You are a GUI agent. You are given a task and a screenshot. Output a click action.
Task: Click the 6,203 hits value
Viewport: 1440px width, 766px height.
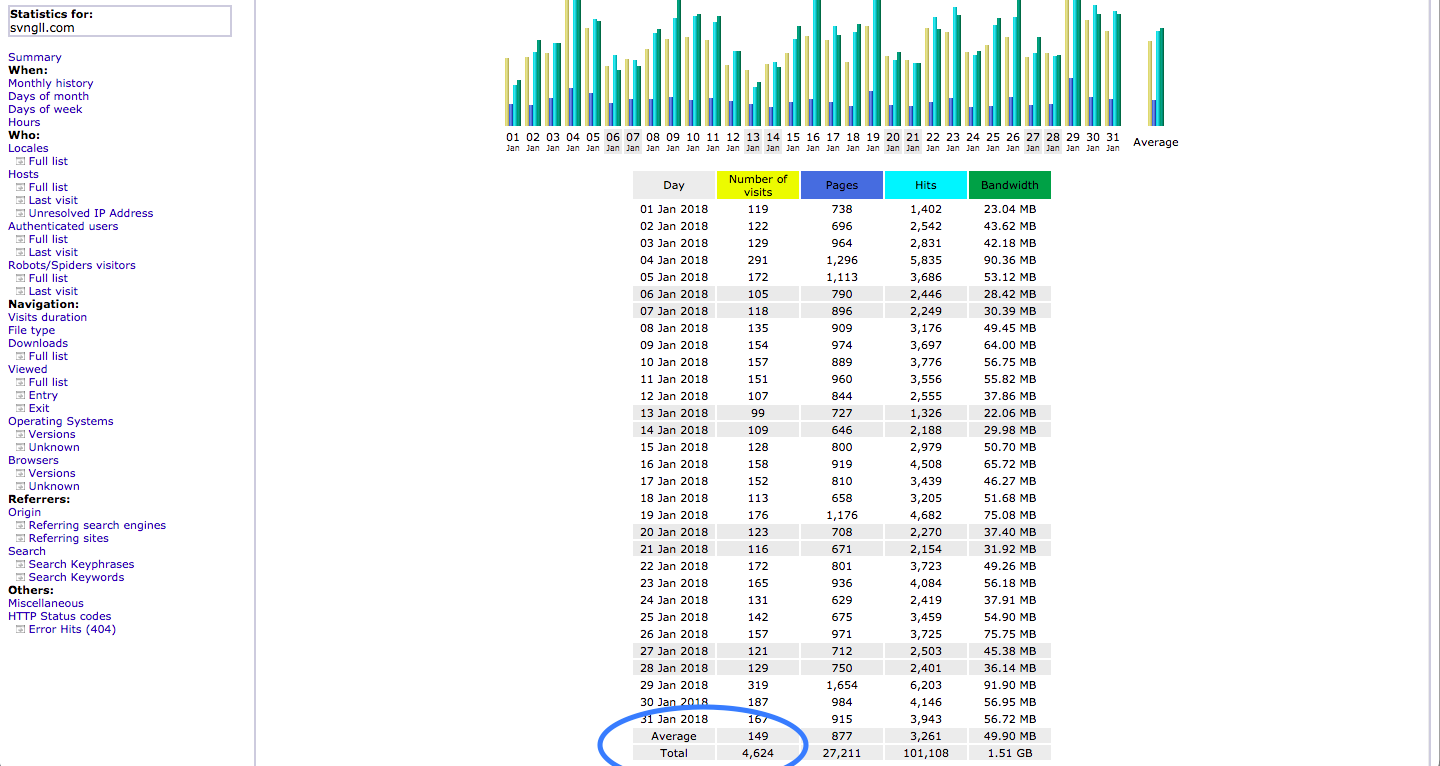pos(926,685)
